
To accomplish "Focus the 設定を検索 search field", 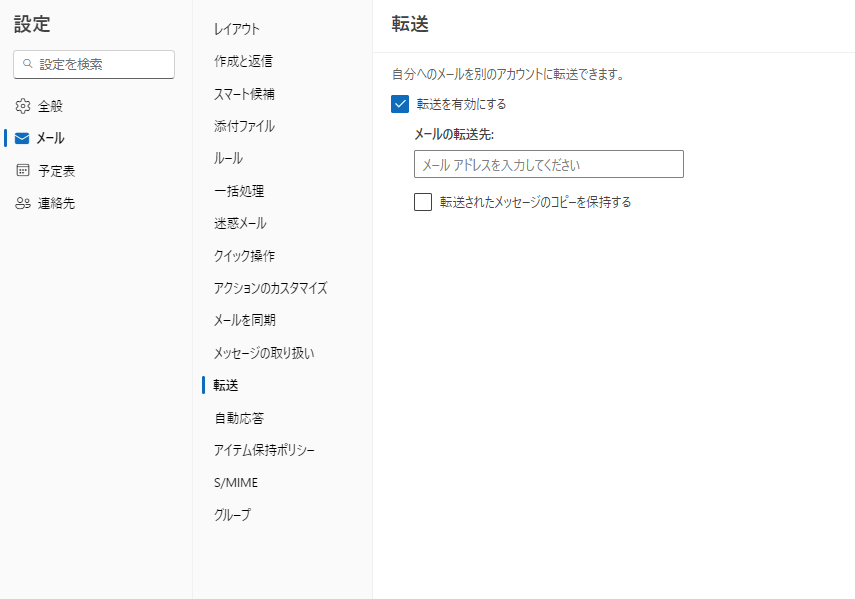I will click(x=94, y=64).
